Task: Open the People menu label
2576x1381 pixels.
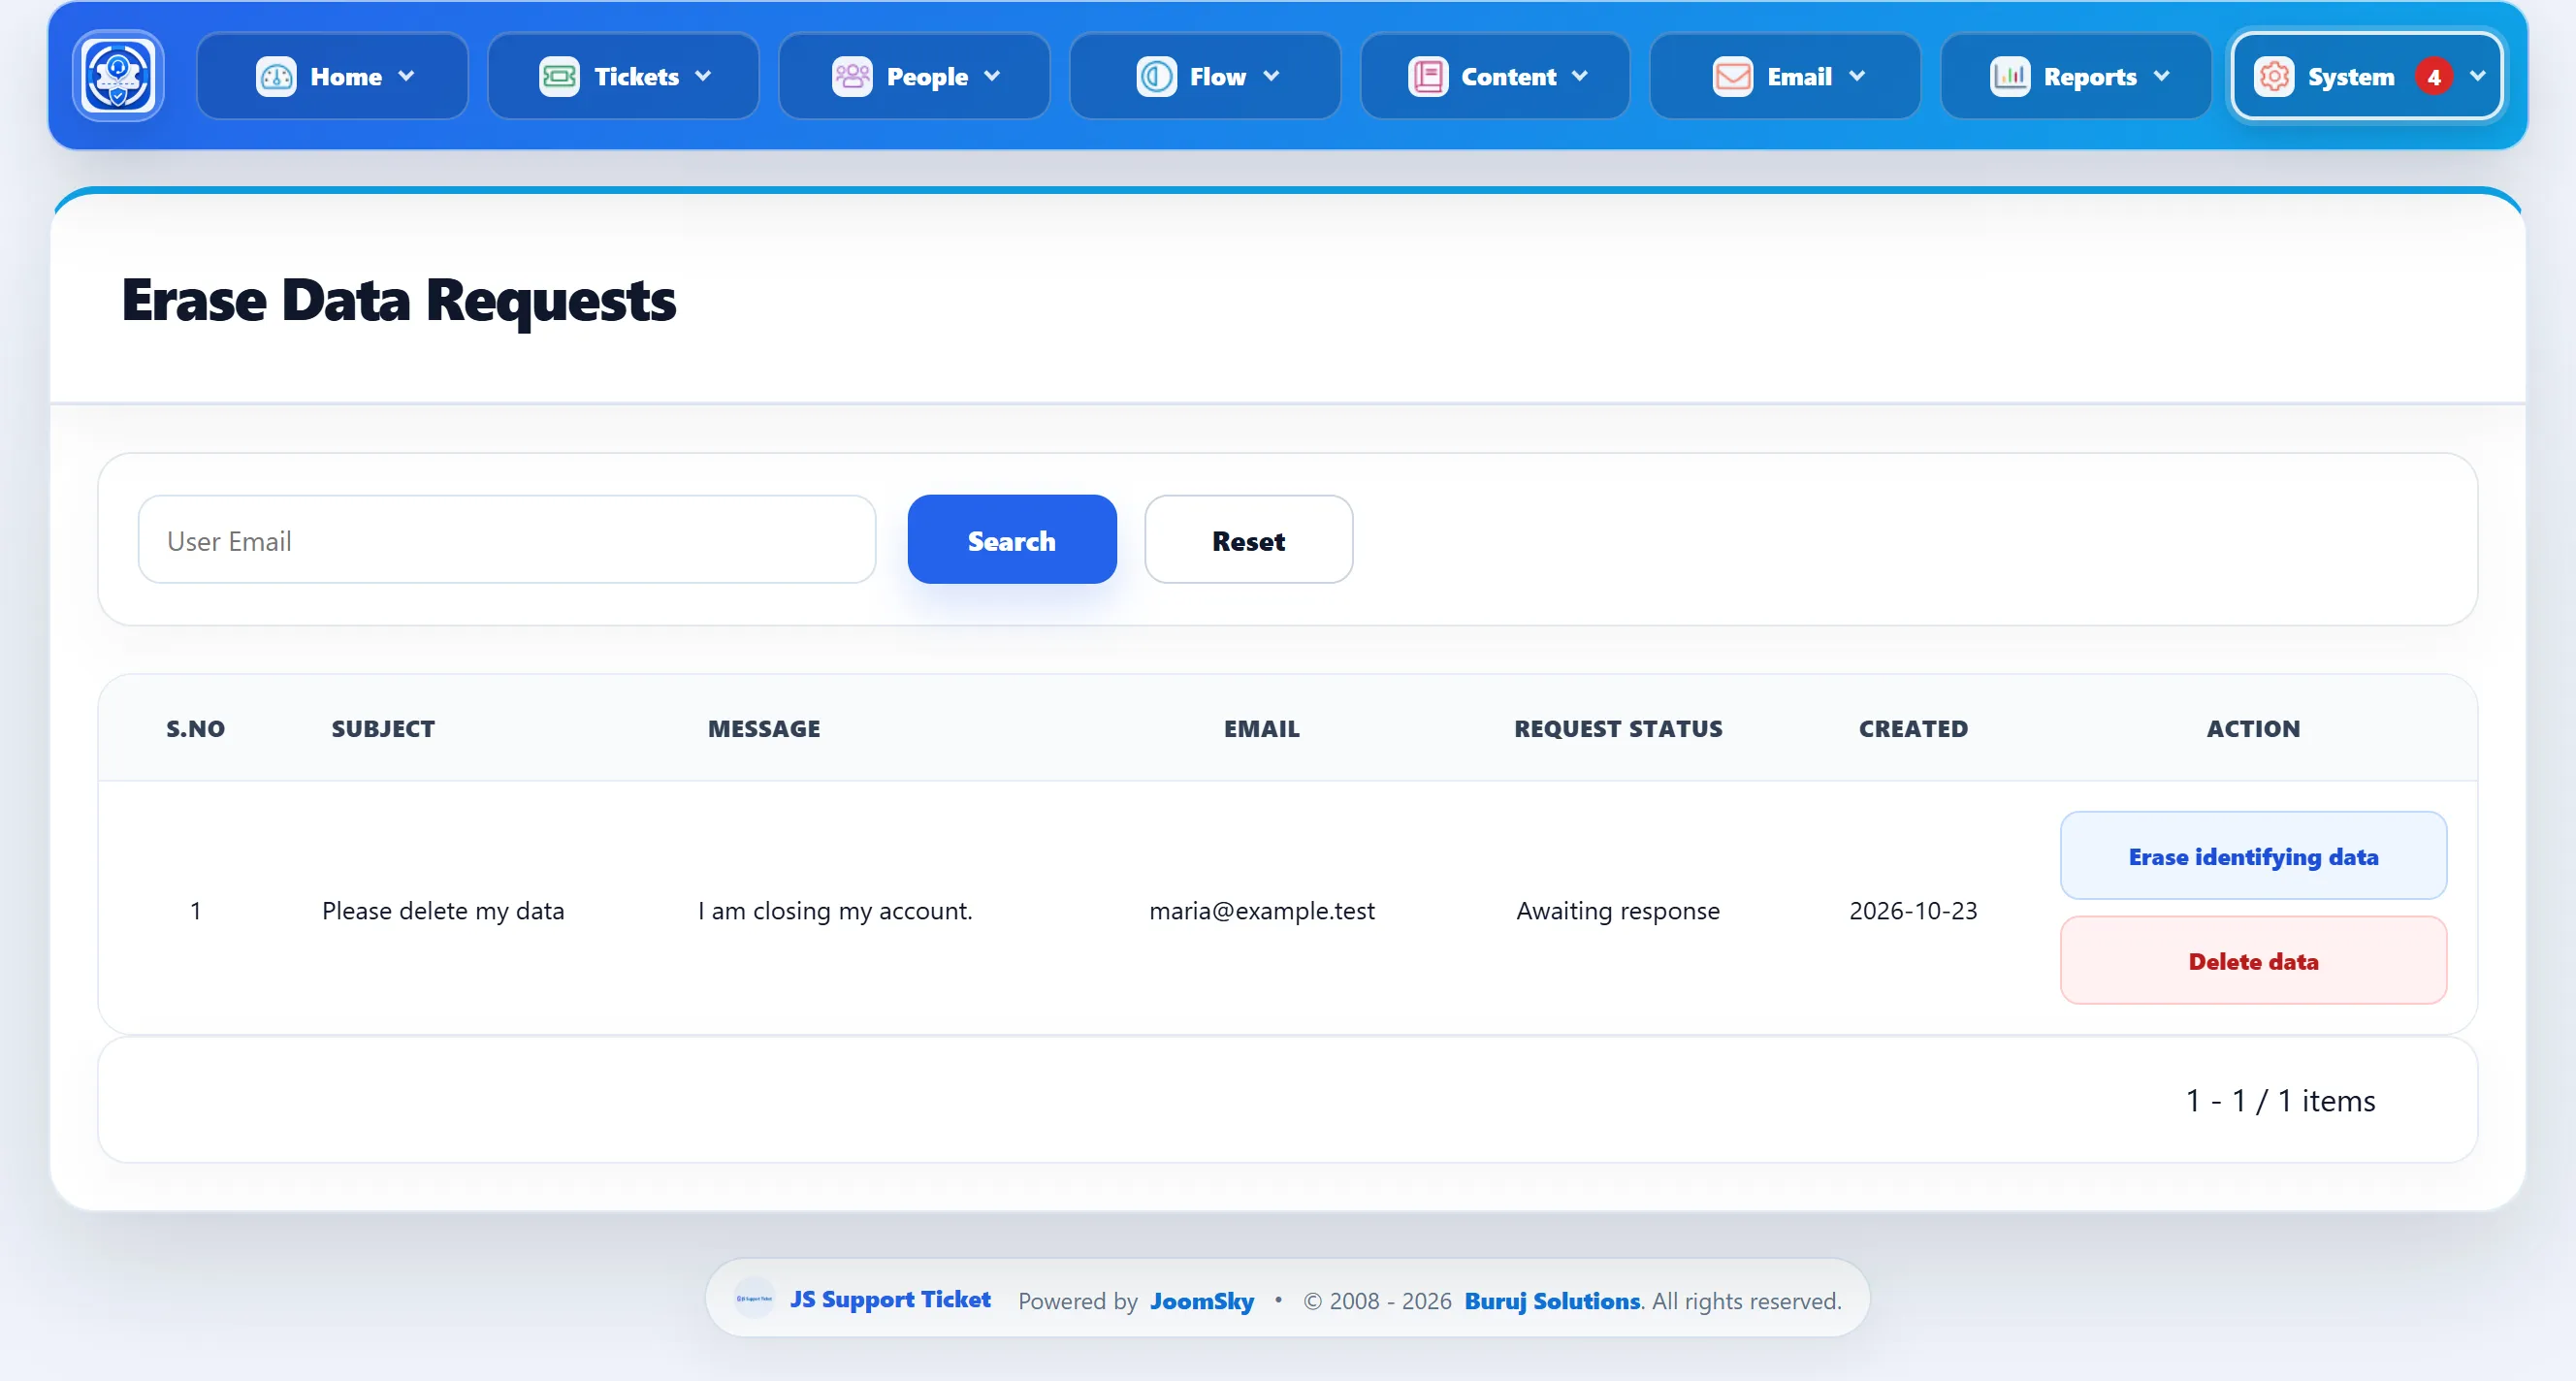Action: click(x=927, y=77)
